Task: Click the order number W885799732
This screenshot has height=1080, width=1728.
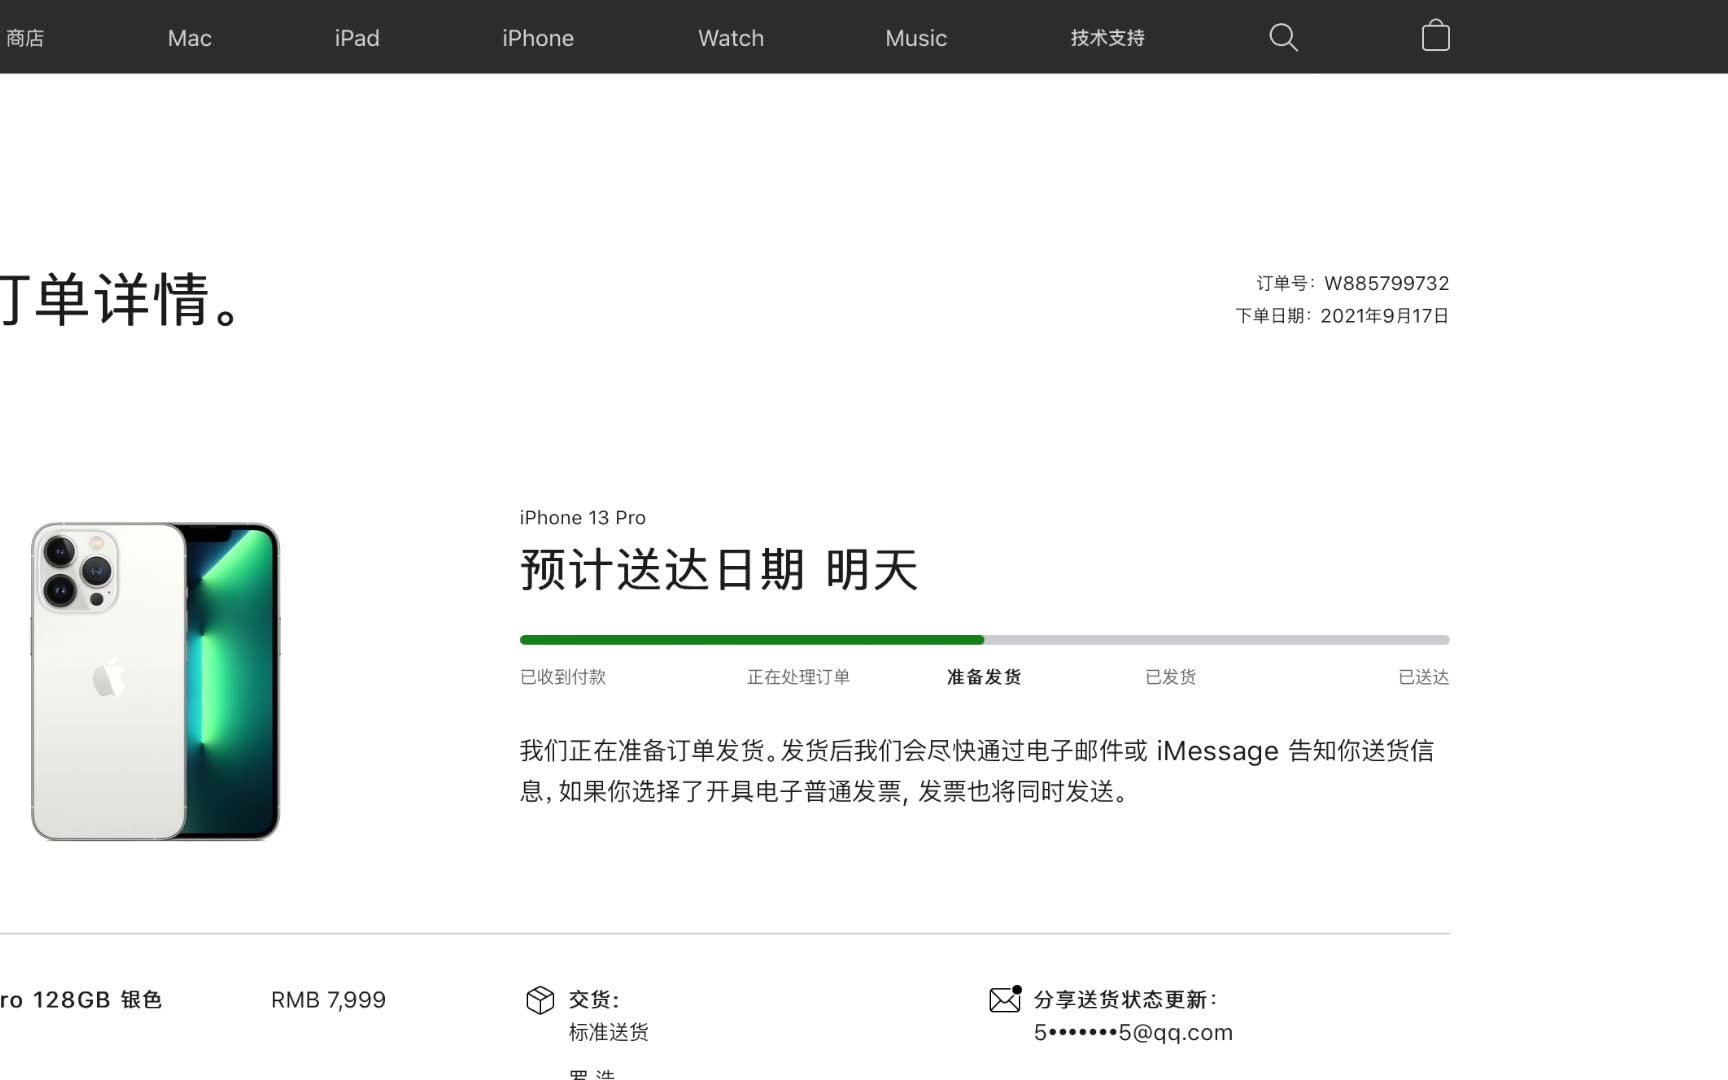Action: pos(1387,283)
